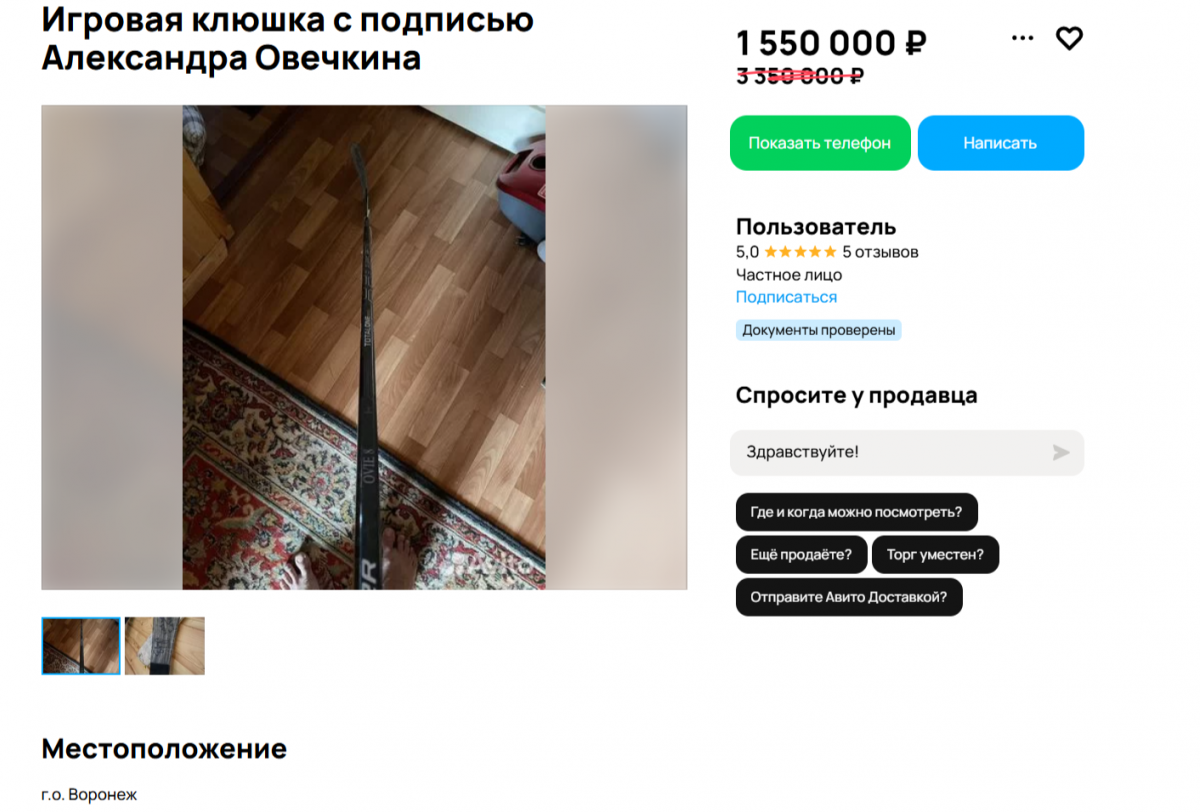
Task: Select quick question Отправите Авито Доставкой?
Action: click(849, 597)
